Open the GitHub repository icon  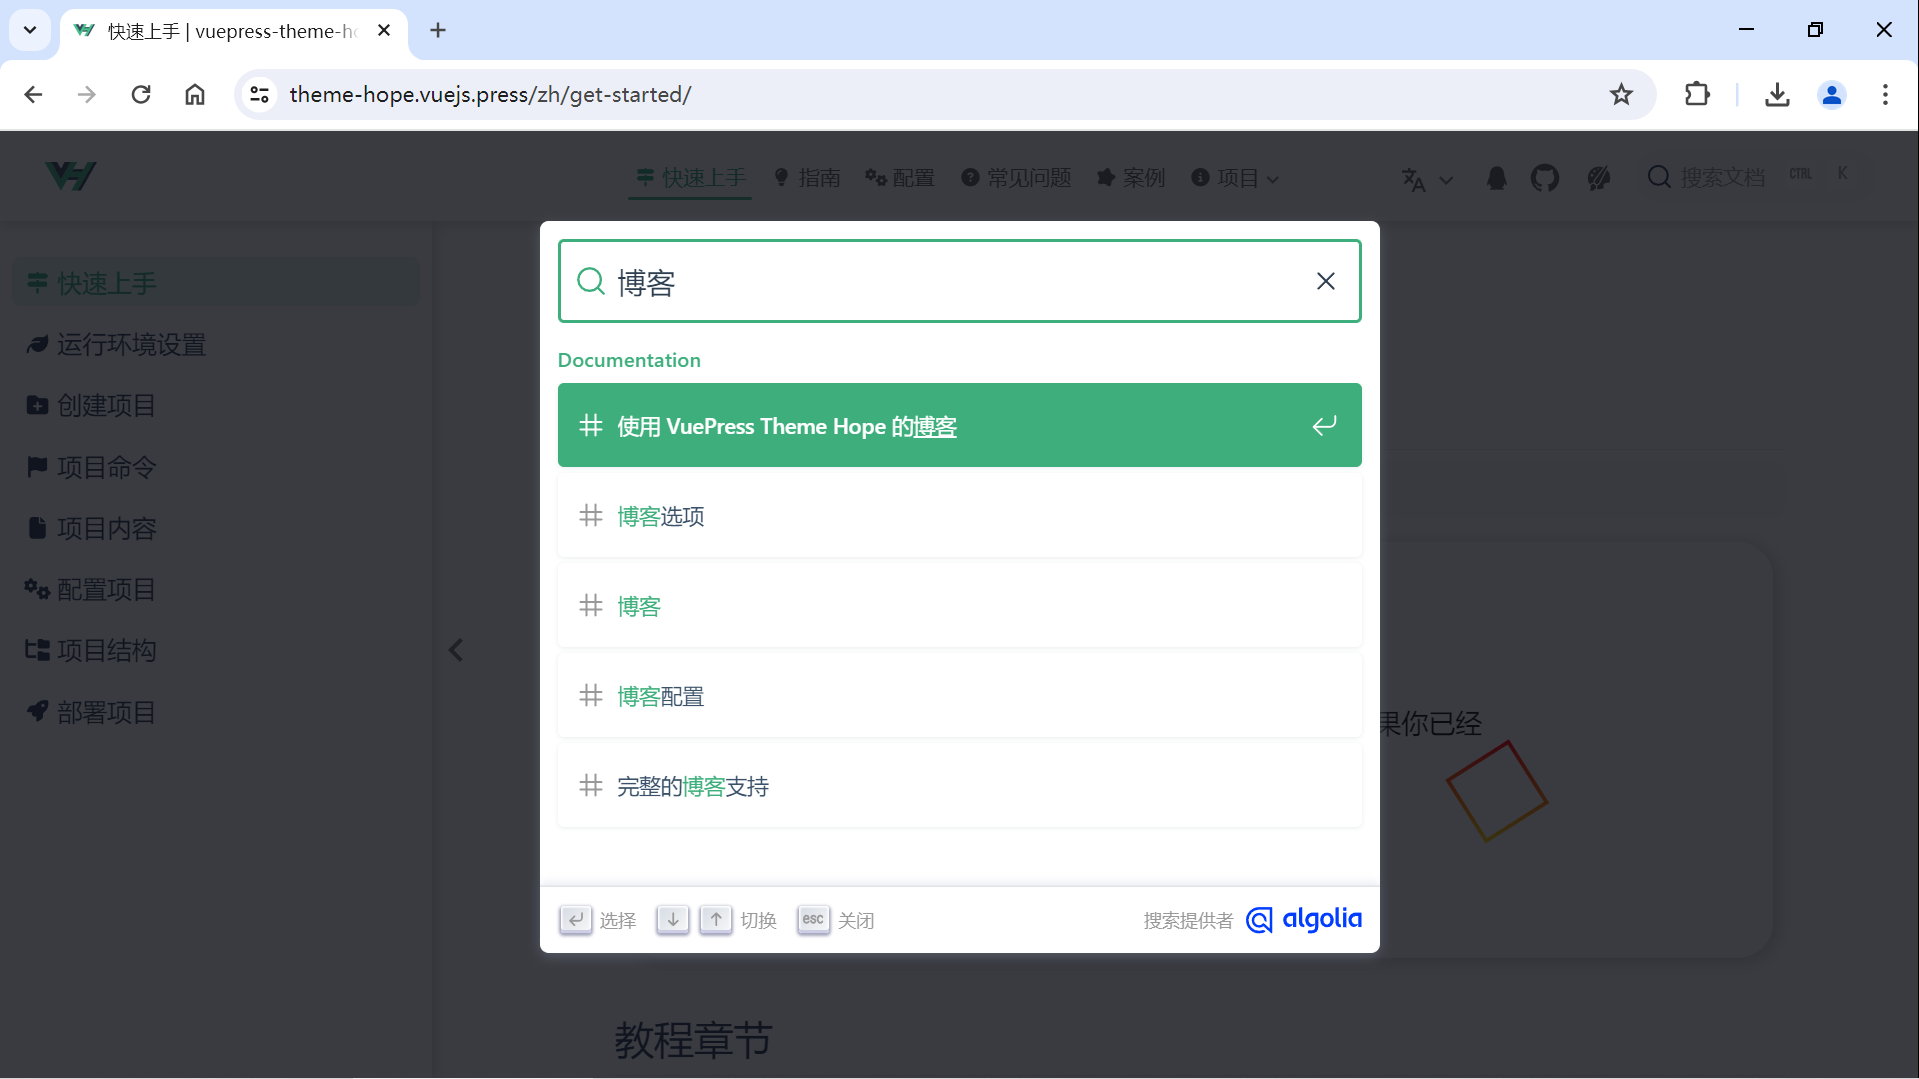[1545, 178]
